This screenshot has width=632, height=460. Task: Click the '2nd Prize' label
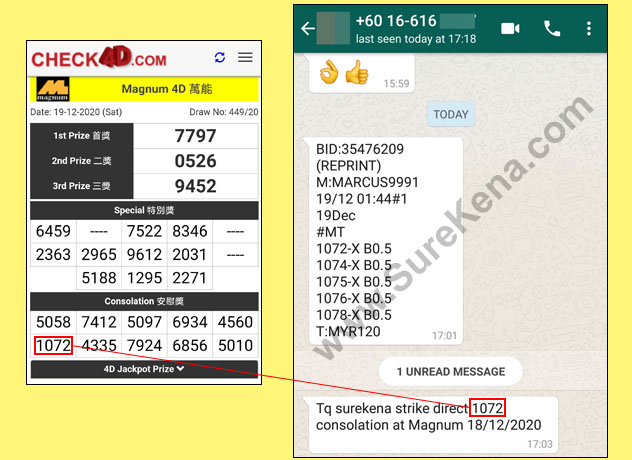pos(81,161)
